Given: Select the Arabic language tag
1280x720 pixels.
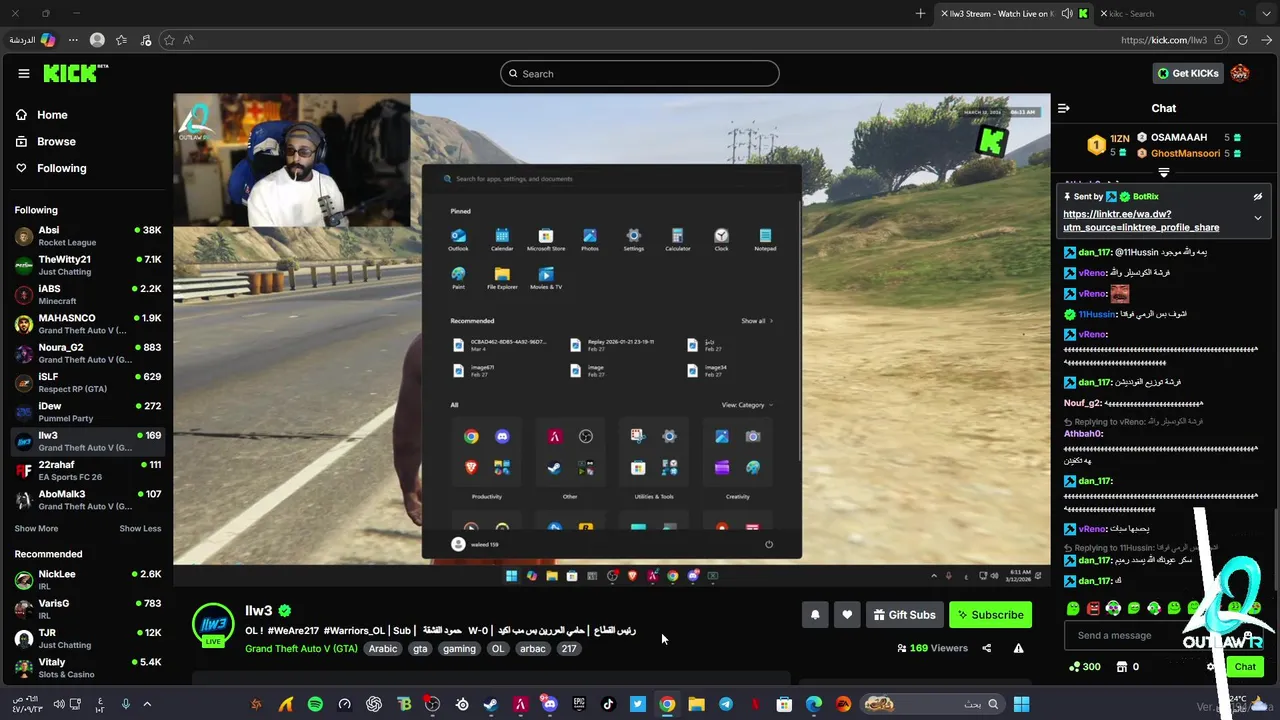Looking at the screenshot, I should click(x=383, y=649).
